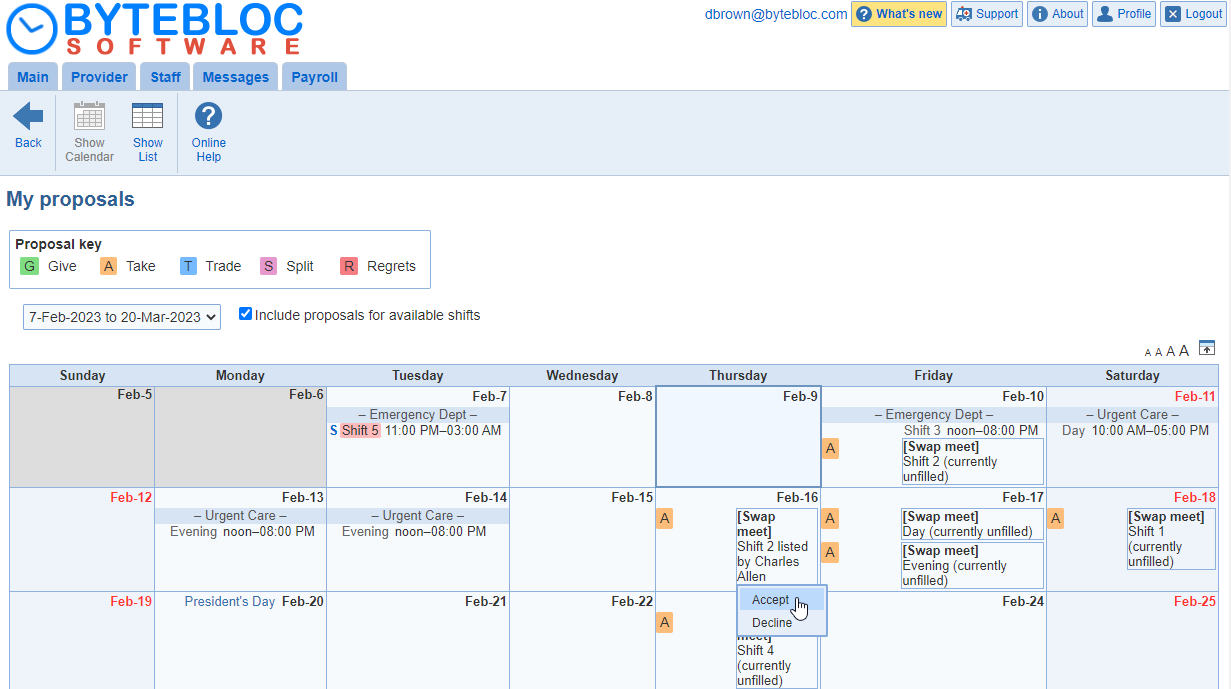Click the pink Split key swatch
The width and height of the screenshot is (1231, 689).
tap(268, 266)
